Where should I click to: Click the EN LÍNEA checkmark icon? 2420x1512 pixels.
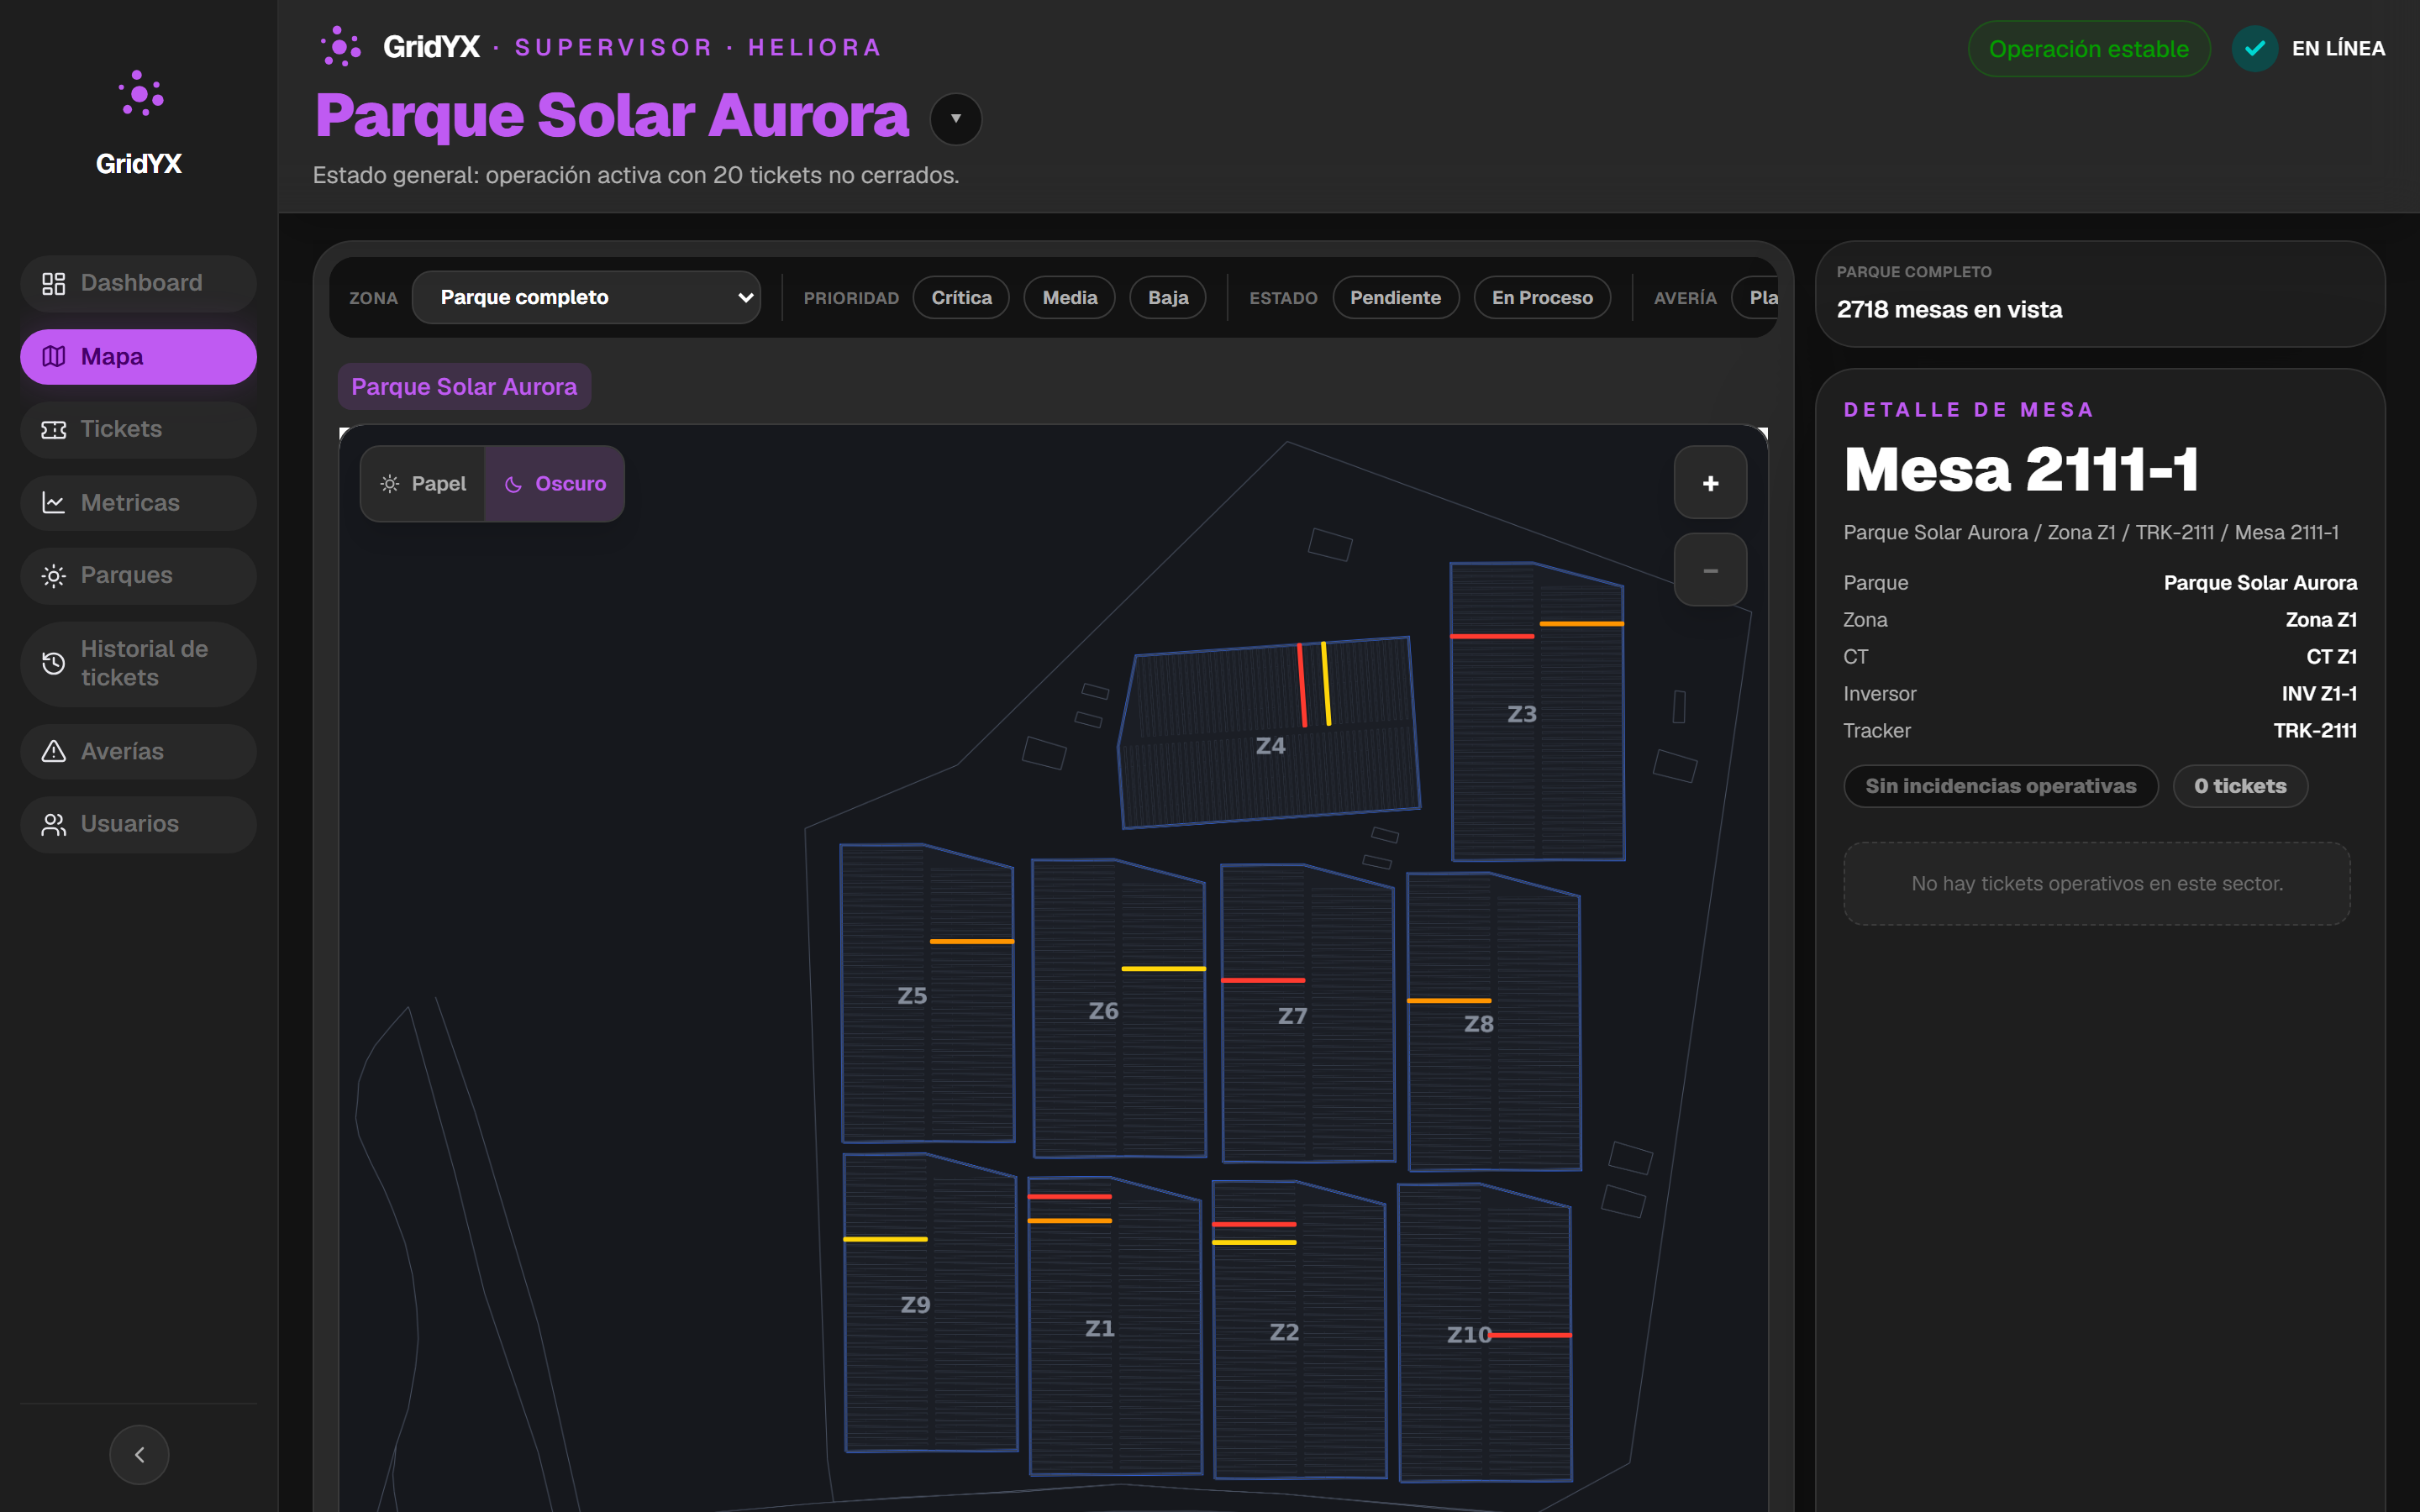pyautogui.click(x=2254, y=48)
